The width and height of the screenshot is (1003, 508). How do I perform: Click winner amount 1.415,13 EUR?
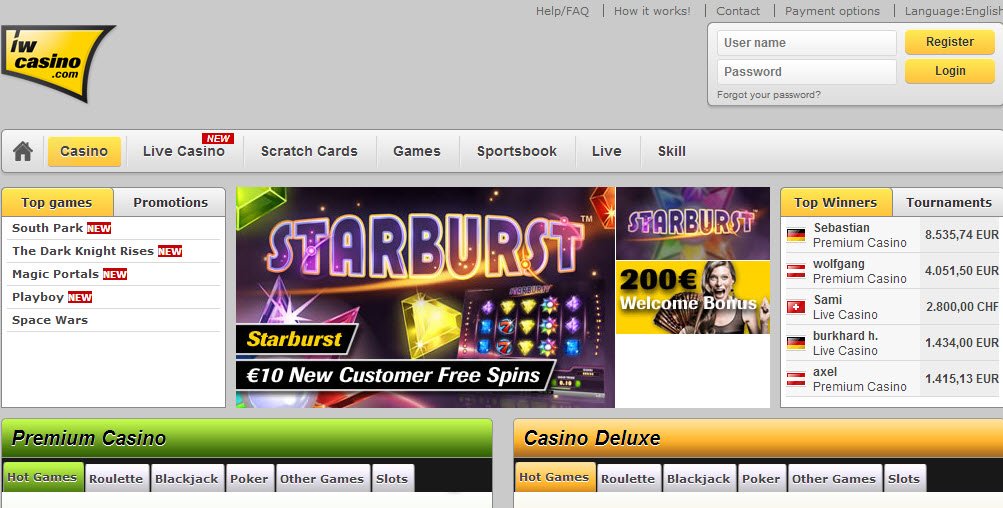(x=961, y=379)
